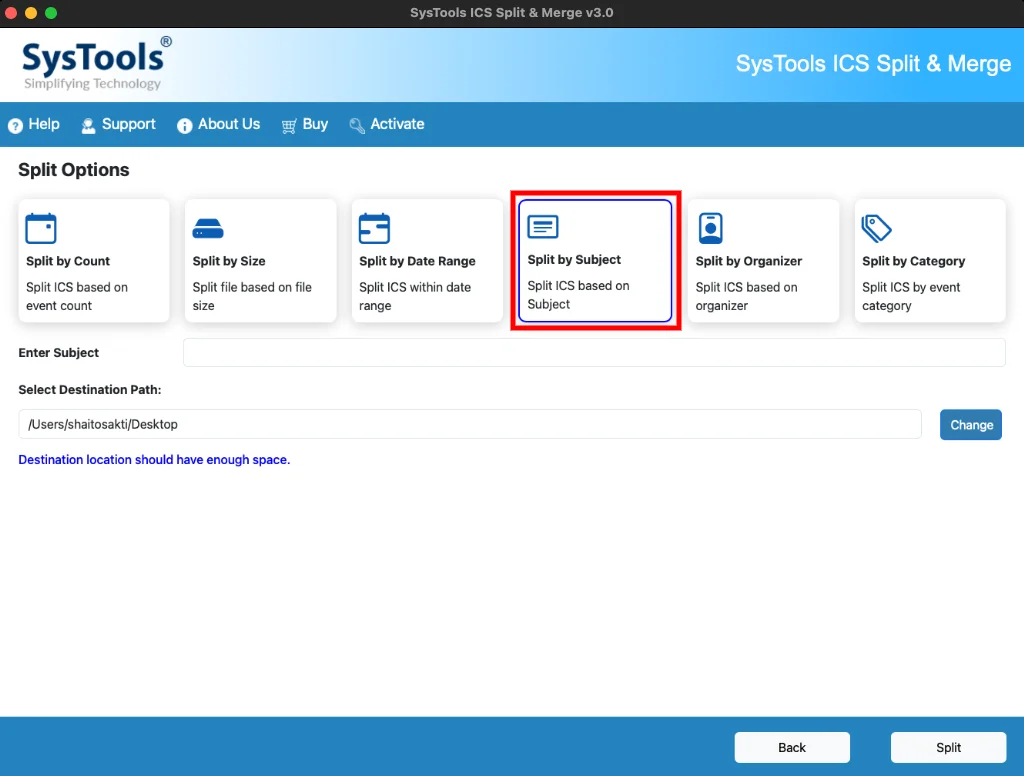Click the 'SysTools ICS Split & Merge' banner title
The height and width of the screenshot is (776, 1024).
coord(873,64)
